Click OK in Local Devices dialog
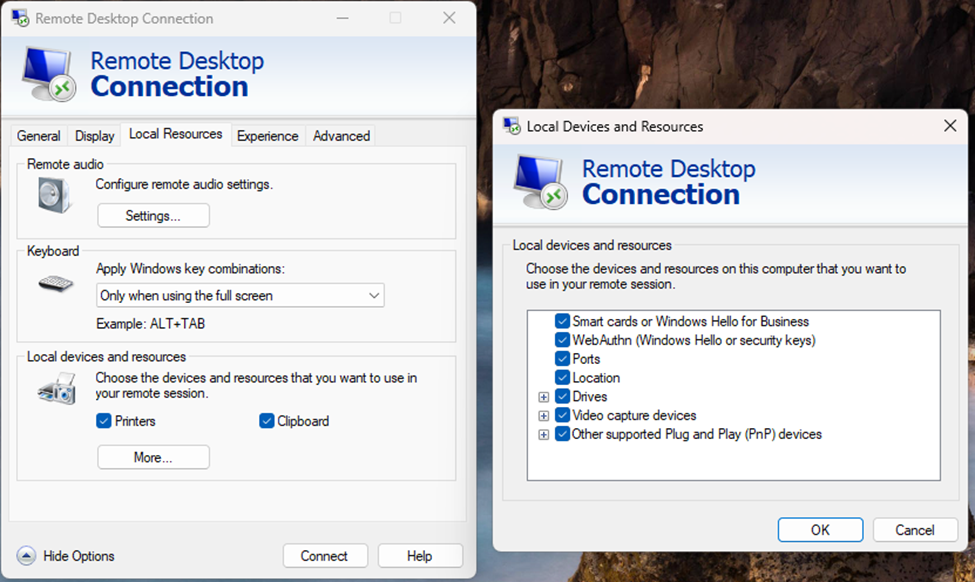The height and width of the screenshot is (582, 975). click(x=820, y=530)
